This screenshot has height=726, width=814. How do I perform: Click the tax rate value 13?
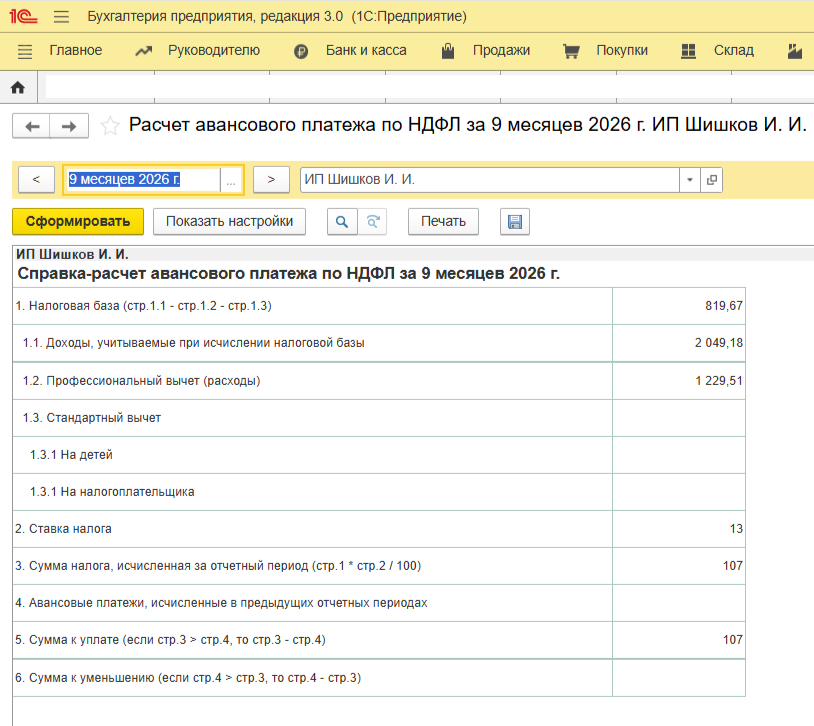point(736,529)
